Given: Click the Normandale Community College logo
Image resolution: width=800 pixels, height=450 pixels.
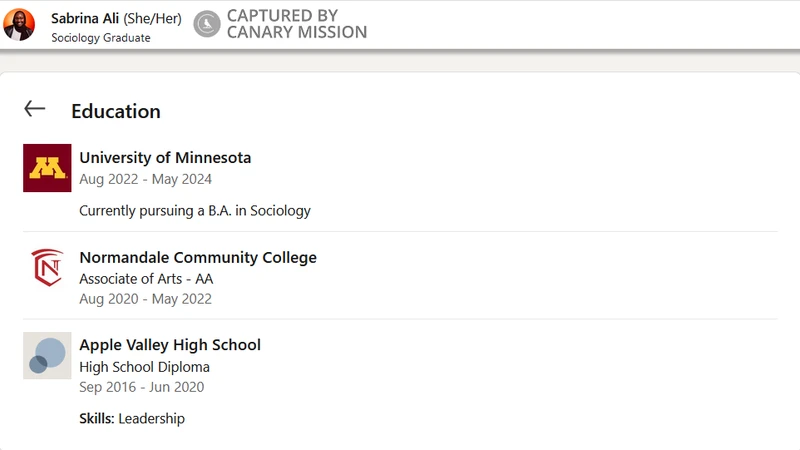Looking at the screenshot, I should pos(47,267).
